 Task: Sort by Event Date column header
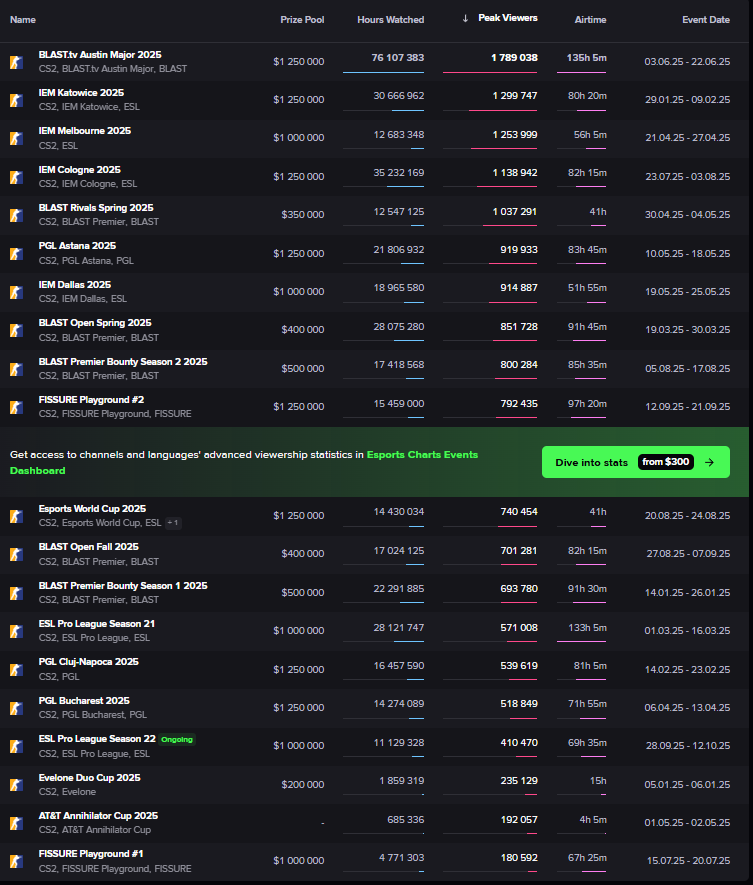(706, 19)
